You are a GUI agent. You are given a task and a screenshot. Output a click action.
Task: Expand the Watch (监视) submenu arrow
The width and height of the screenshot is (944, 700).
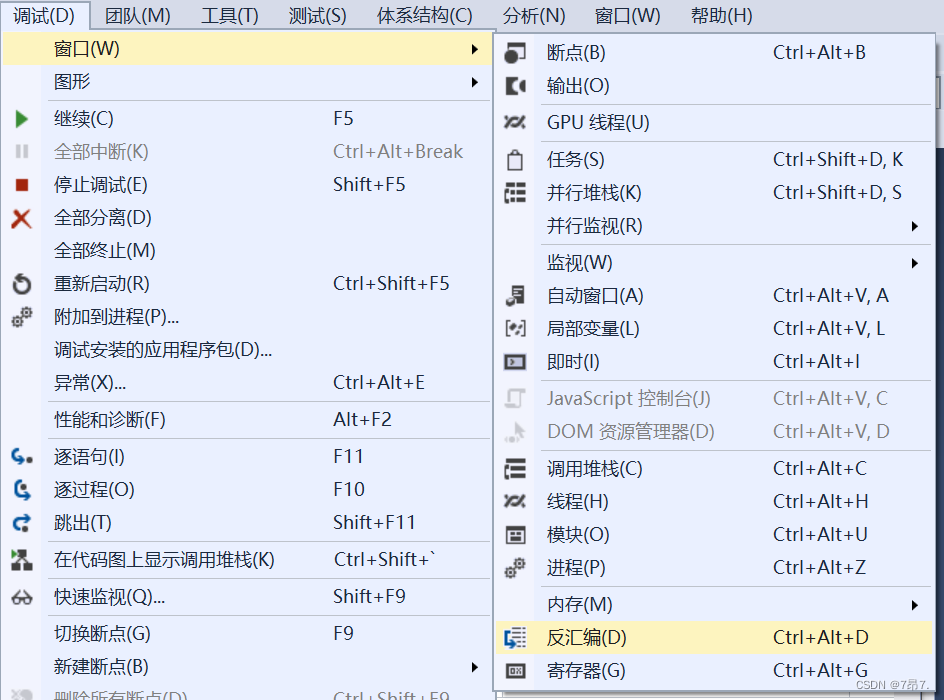pos(914,263)
